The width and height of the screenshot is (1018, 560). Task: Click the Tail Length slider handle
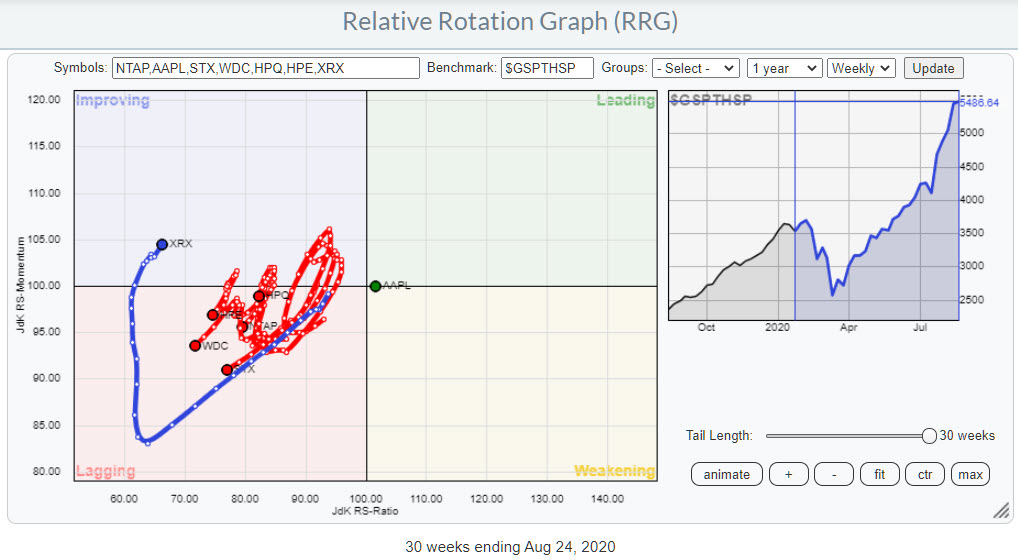[929, 435]
